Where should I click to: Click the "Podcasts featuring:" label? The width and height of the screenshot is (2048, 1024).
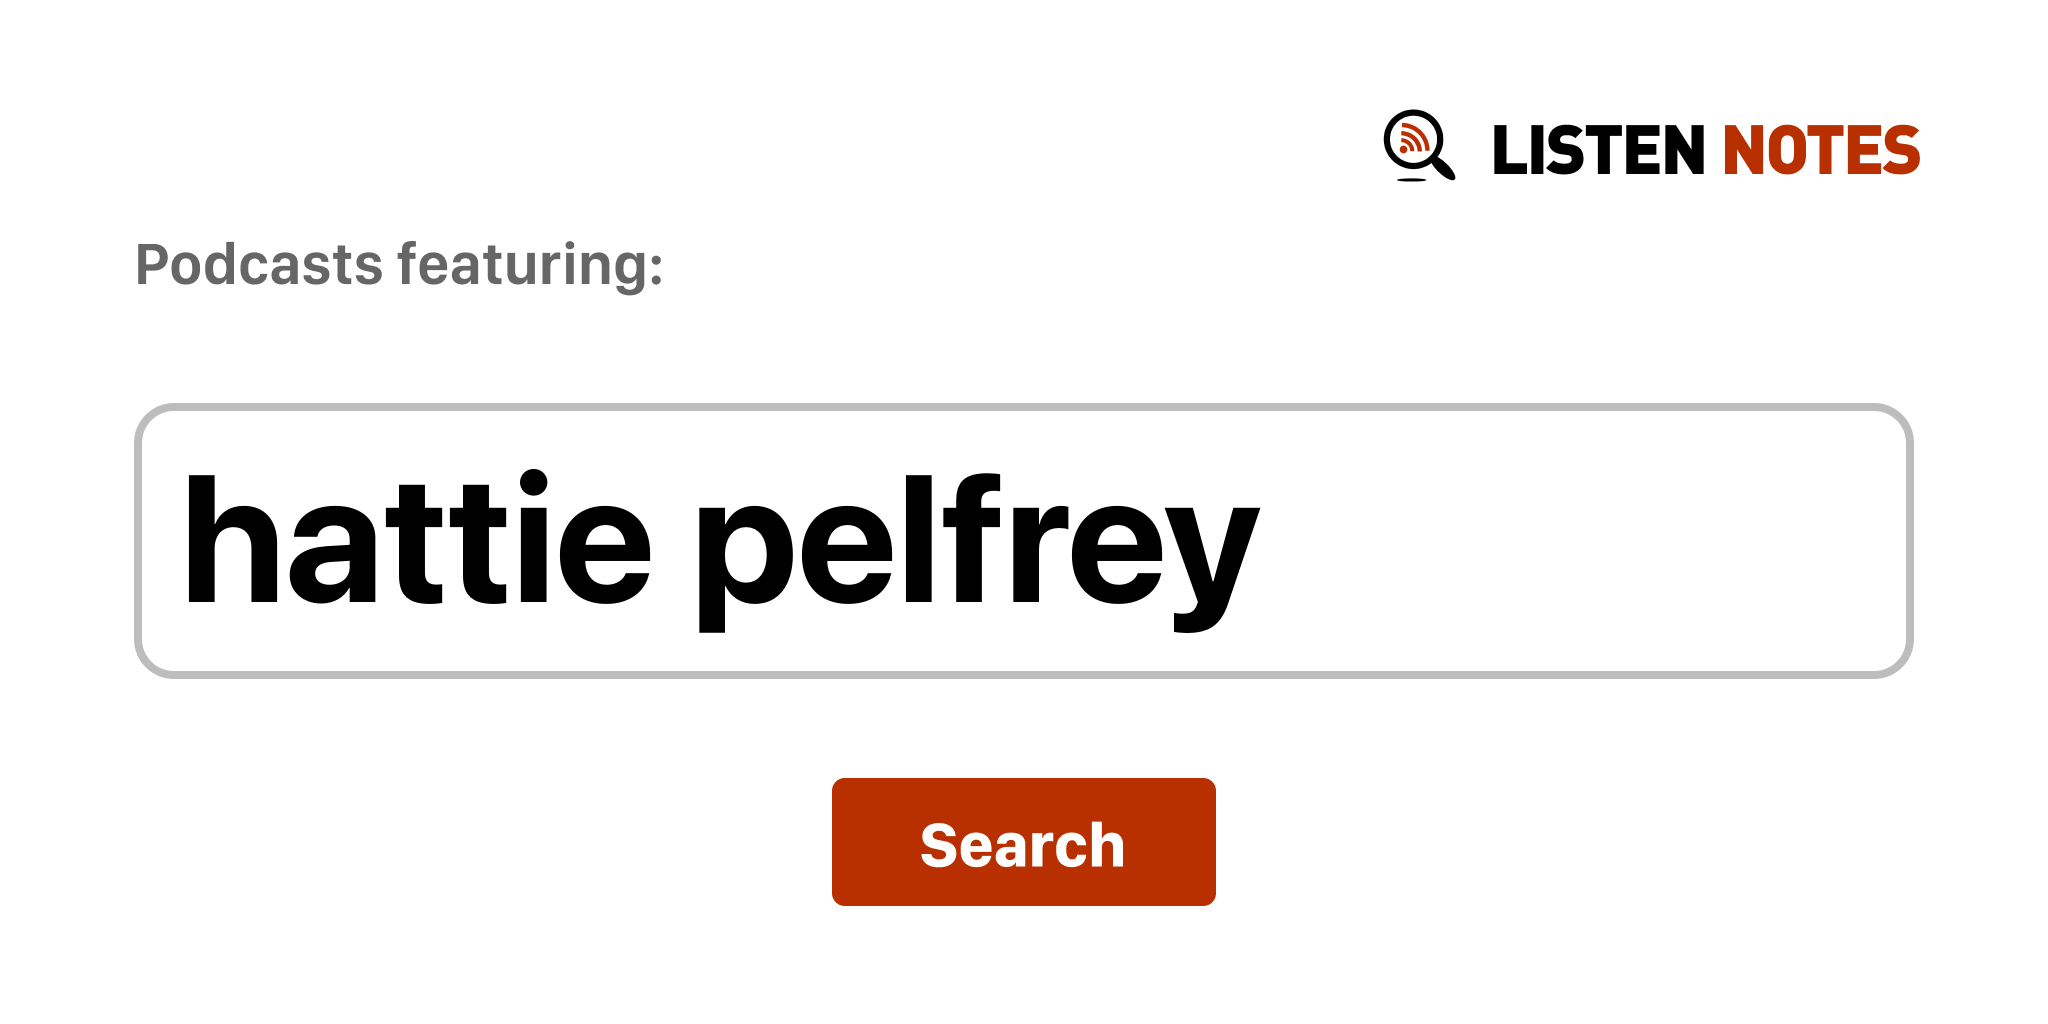399,265
